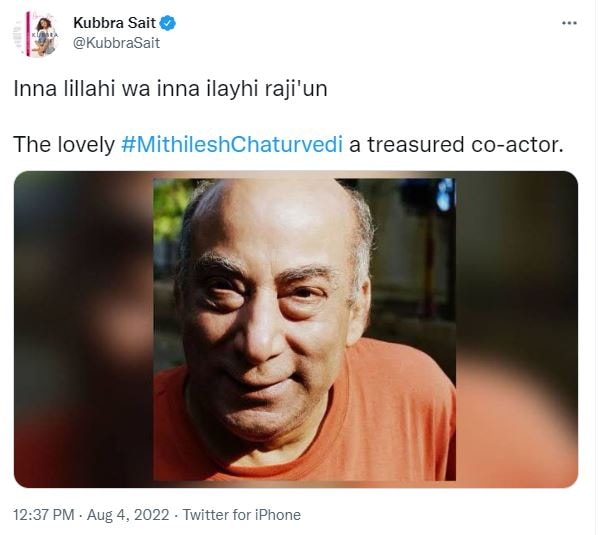Click the blue verified badge icon
599x535 pixels.
pyautogui.click(x=168, y=23)
